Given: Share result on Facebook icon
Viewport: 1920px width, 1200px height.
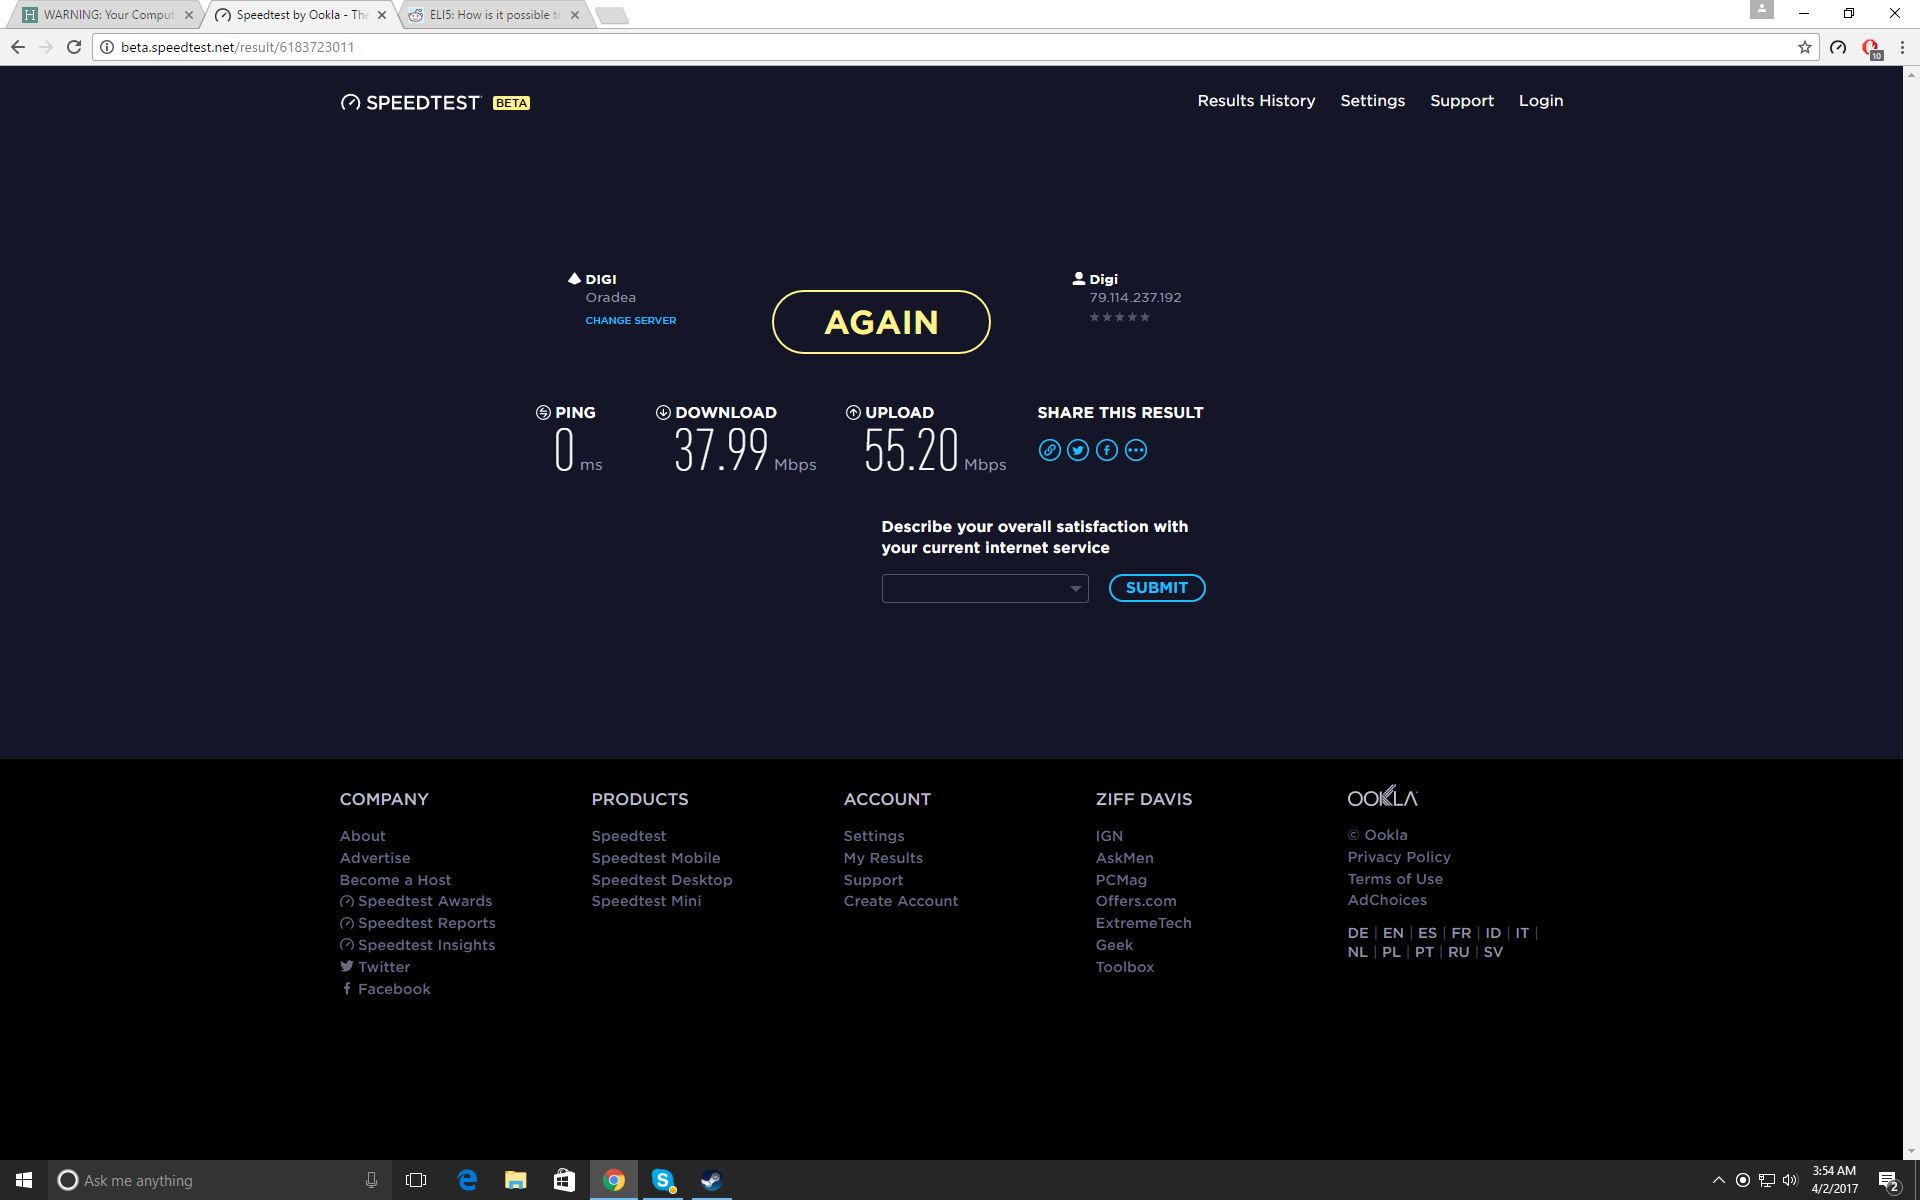Looking at the screenshot, I should tap(1107, 450).
